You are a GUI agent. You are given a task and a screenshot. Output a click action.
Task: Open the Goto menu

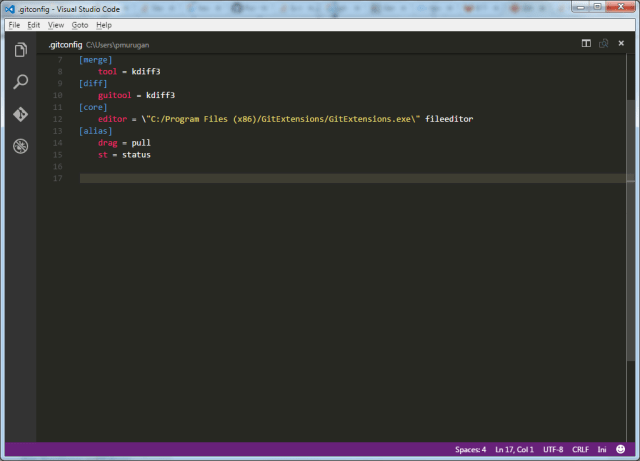click(x=80, y=24)
